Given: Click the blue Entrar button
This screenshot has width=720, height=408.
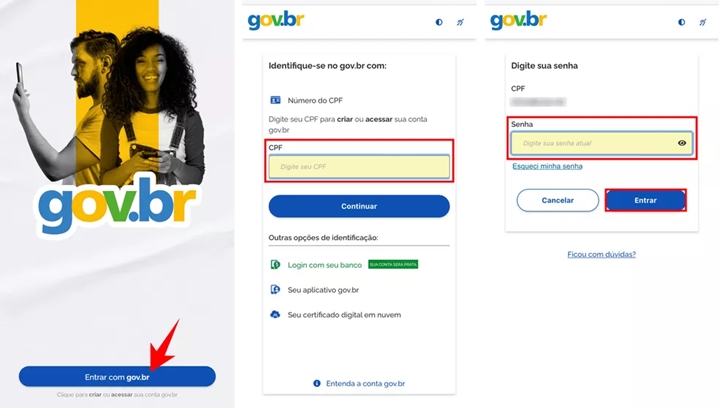Looking at the screenshot, I should (x=646, y=201).
